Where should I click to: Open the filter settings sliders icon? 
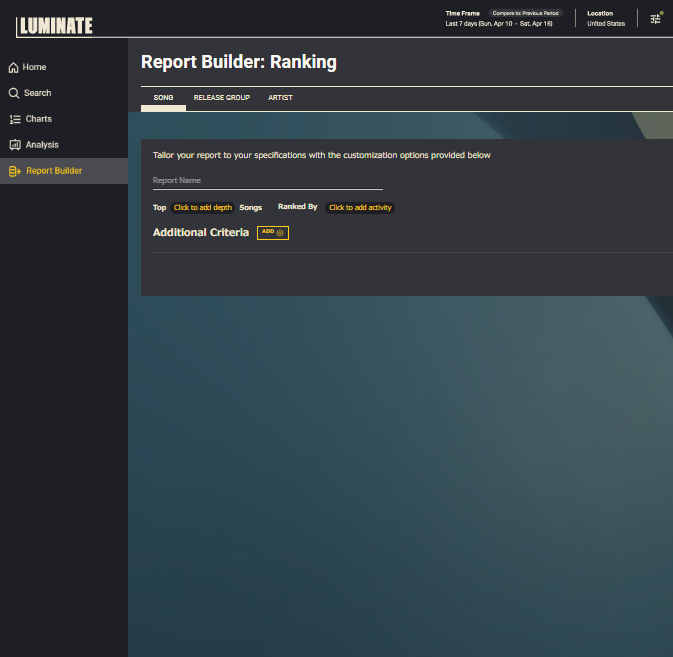click(656, 19)
